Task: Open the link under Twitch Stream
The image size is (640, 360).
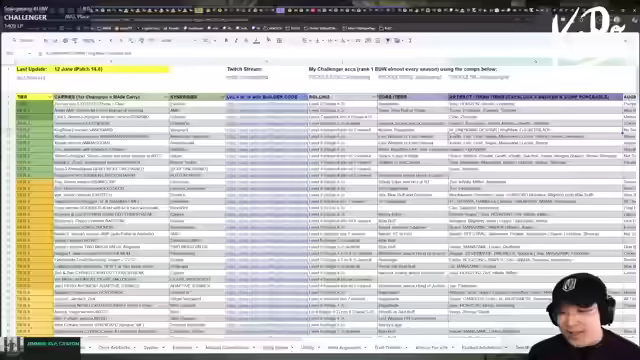Action: click(x=247, y=77)
